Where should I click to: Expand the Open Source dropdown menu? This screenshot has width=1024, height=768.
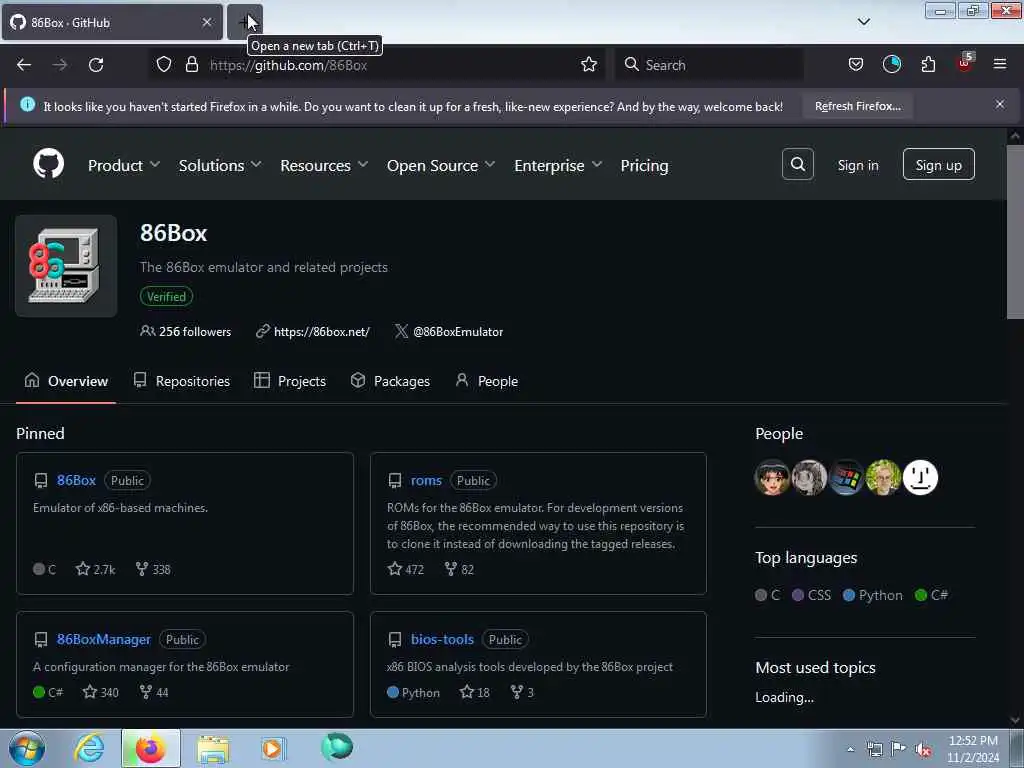[441, 165]
